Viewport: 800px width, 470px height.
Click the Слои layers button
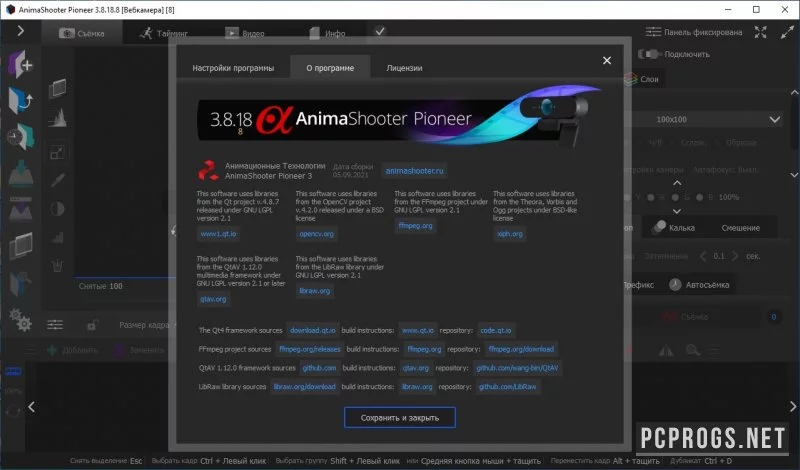click(642, 79)
